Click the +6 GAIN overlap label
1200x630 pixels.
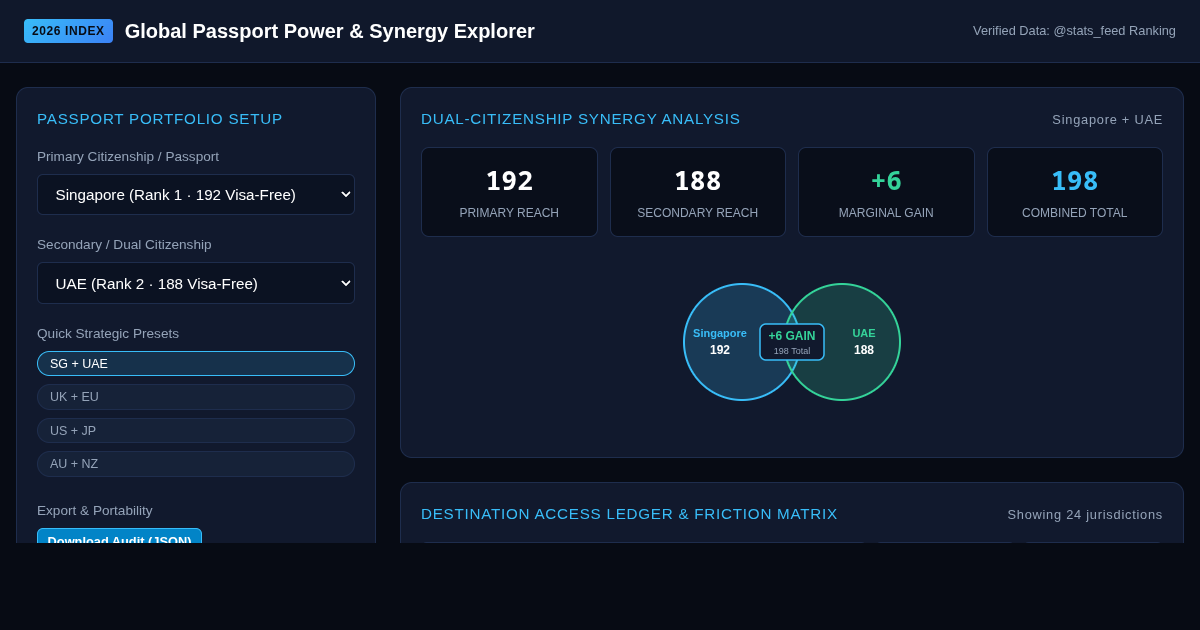pos(792,342)
